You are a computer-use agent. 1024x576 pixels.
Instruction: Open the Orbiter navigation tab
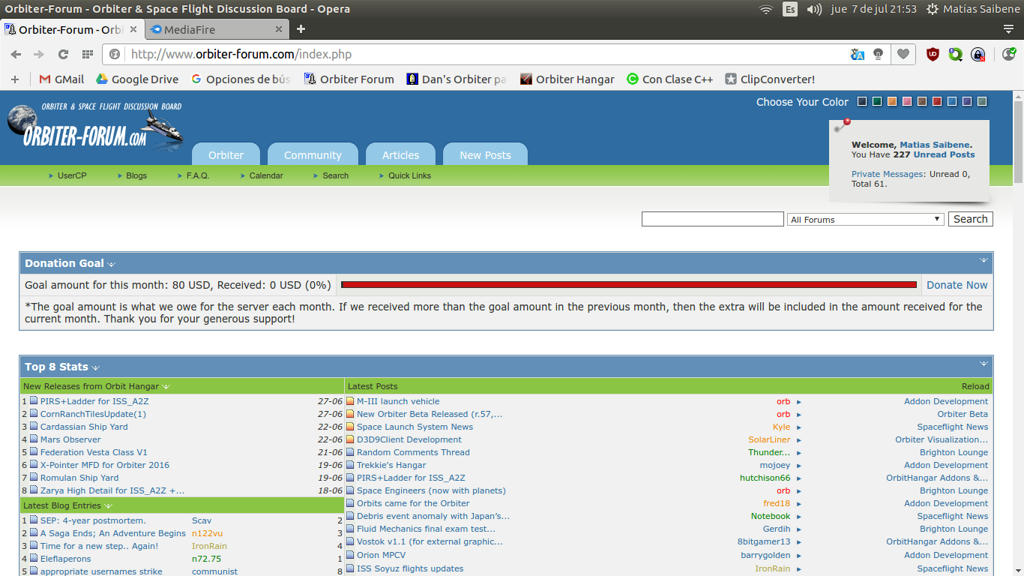[226, 155]
